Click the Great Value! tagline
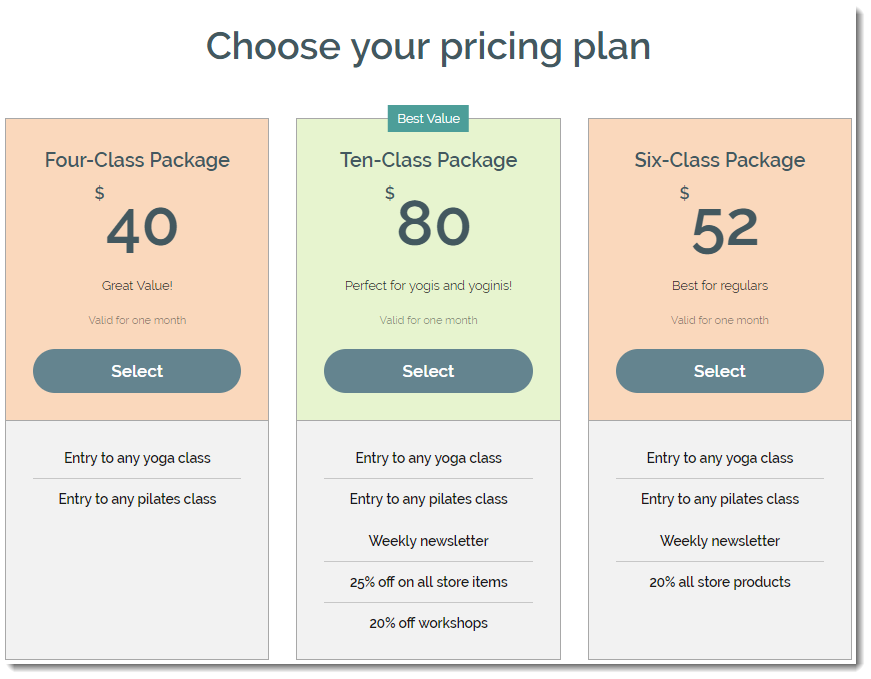Viewport: 871px width, 679px height. 137,286
